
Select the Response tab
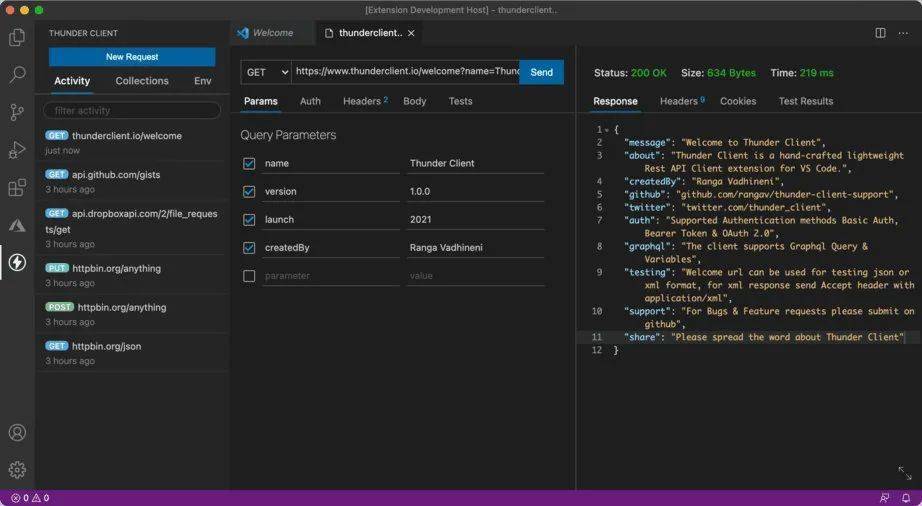615,101
